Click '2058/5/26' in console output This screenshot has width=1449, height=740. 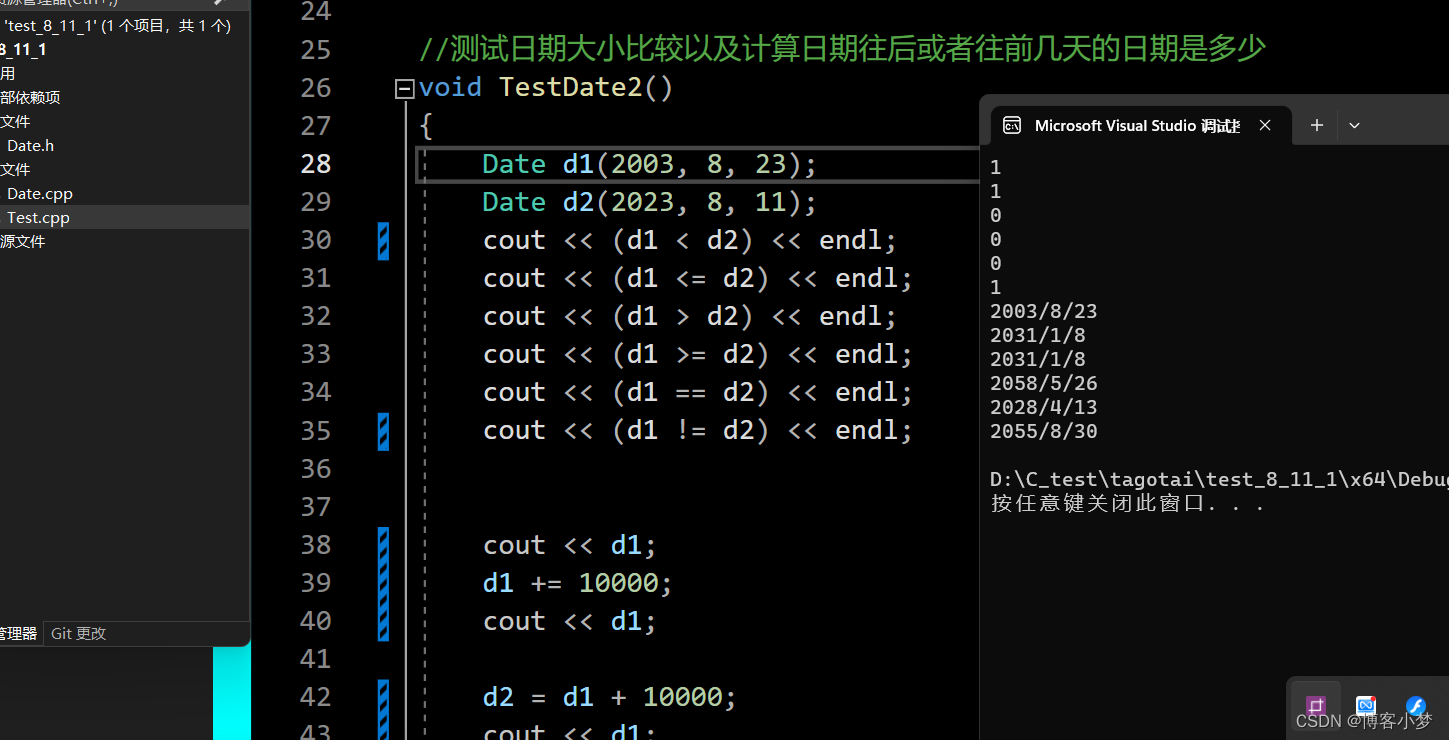pyautogui.click(x=1043, y=383)
